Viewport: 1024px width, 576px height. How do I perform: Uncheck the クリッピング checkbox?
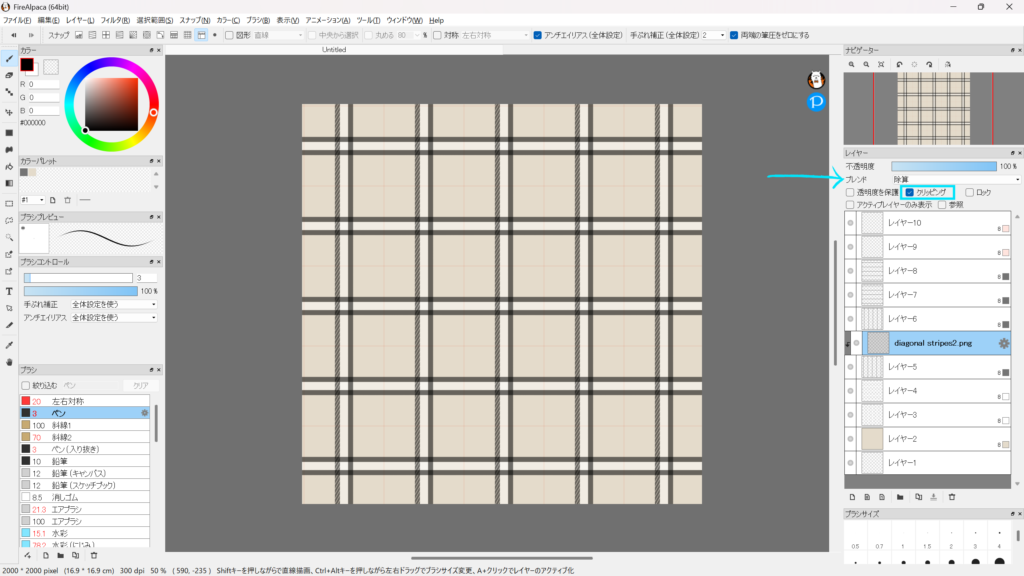click(909, 192)
